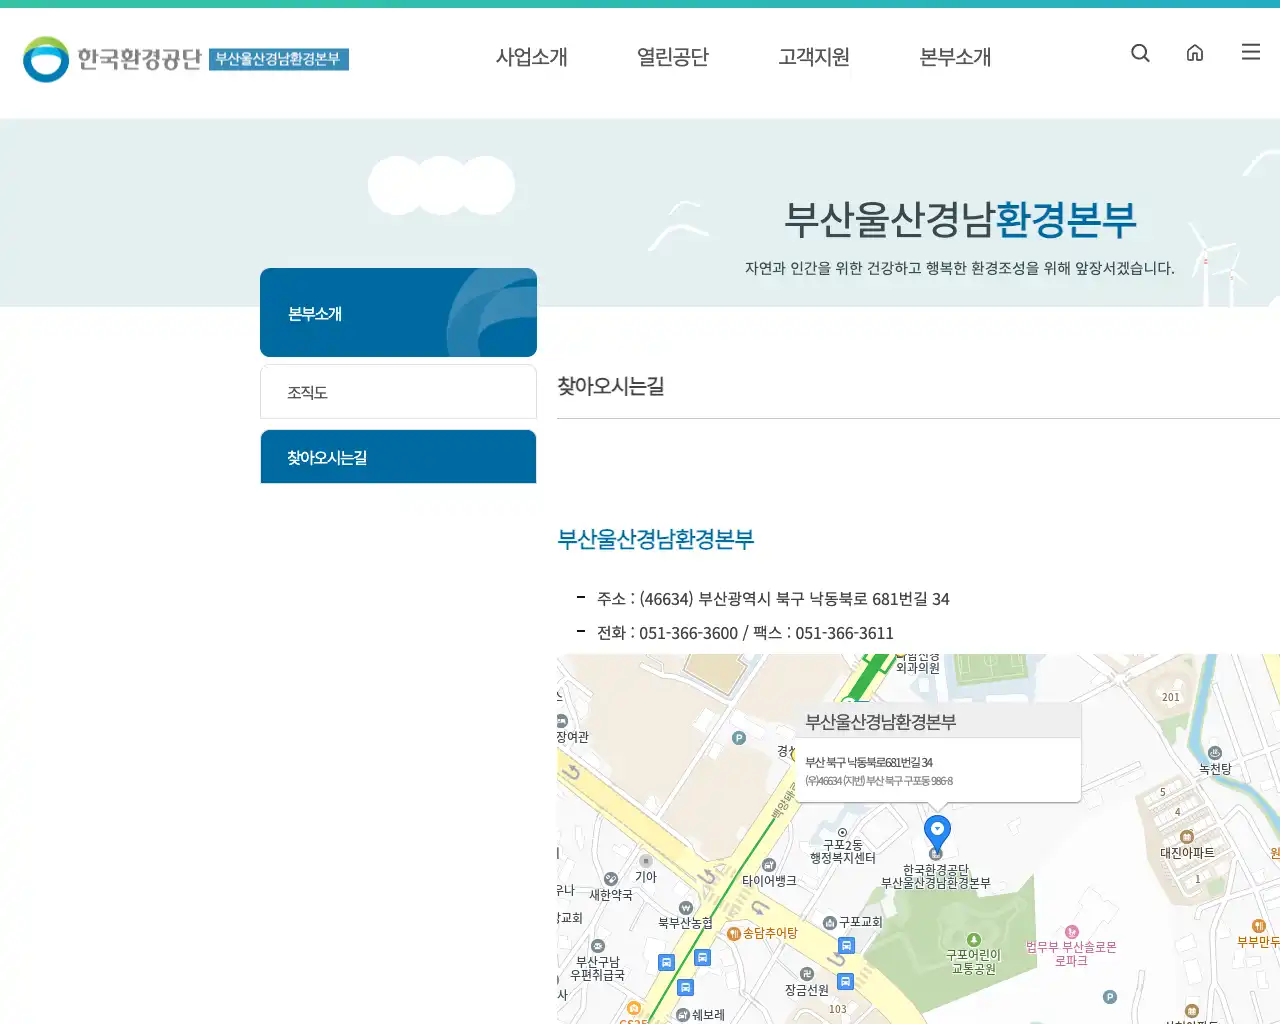This screenshot has height=1024, width=1280.
Task: Select 조직도 in the sidebar
Action: [x=398, y=392]
